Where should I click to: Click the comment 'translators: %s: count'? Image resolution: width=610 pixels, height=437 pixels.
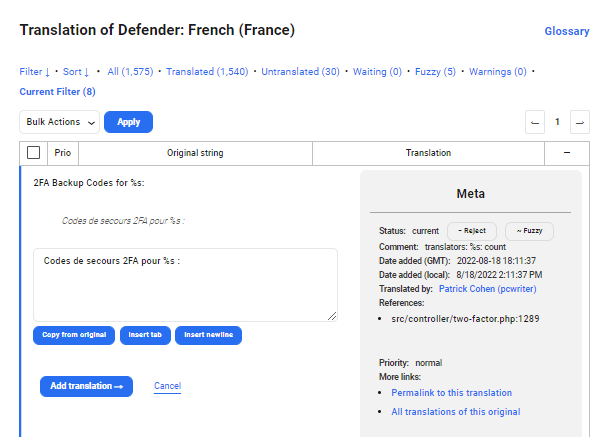(465, 247)
